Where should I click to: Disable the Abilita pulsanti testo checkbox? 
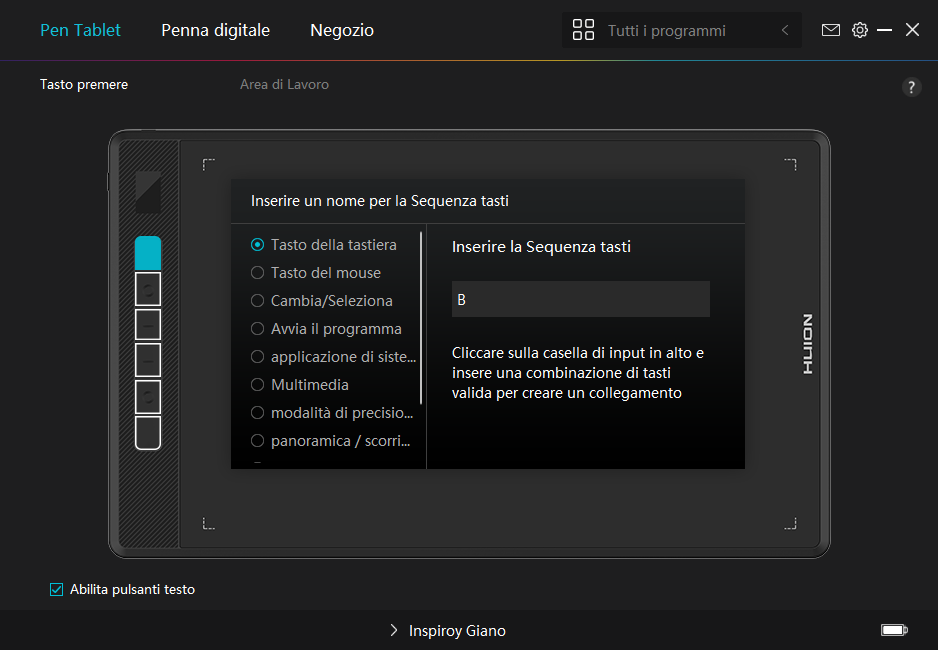tap(57, 589)
